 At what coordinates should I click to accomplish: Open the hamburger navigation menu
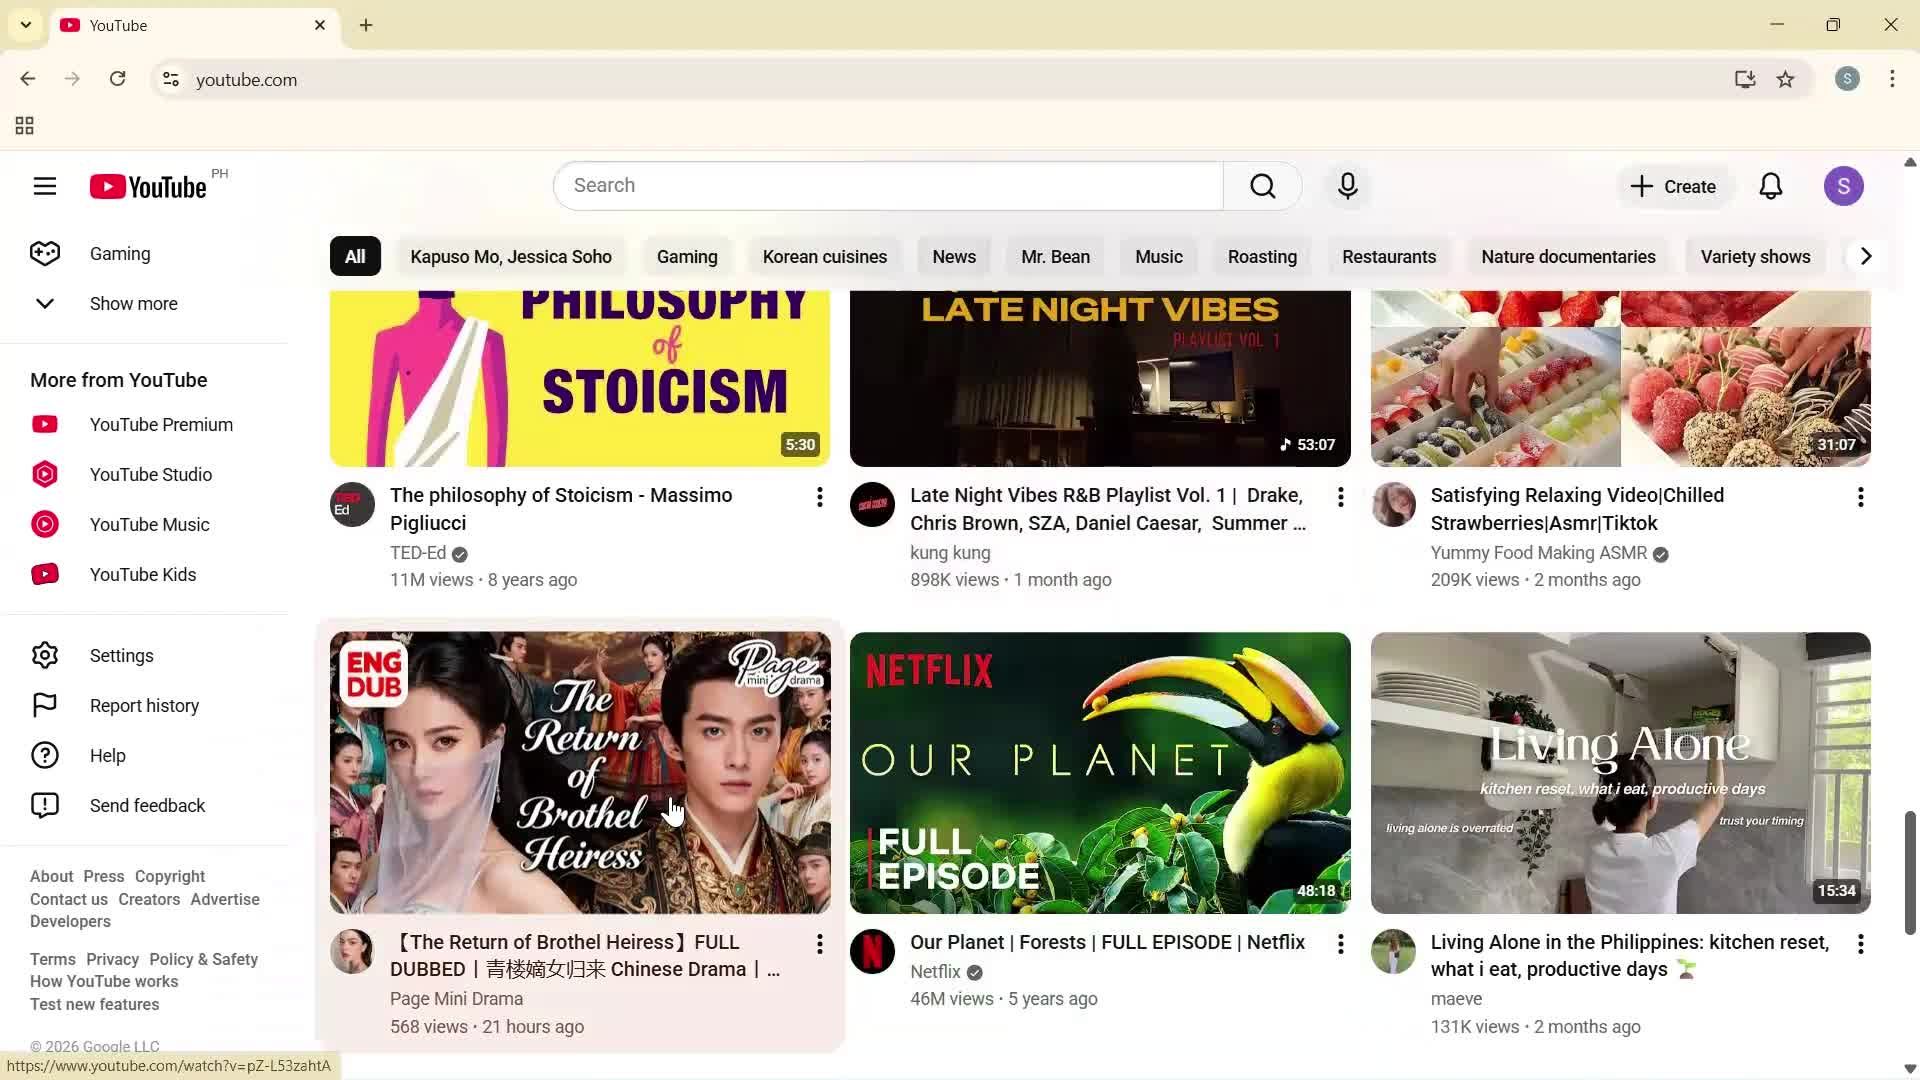(45, 186)
